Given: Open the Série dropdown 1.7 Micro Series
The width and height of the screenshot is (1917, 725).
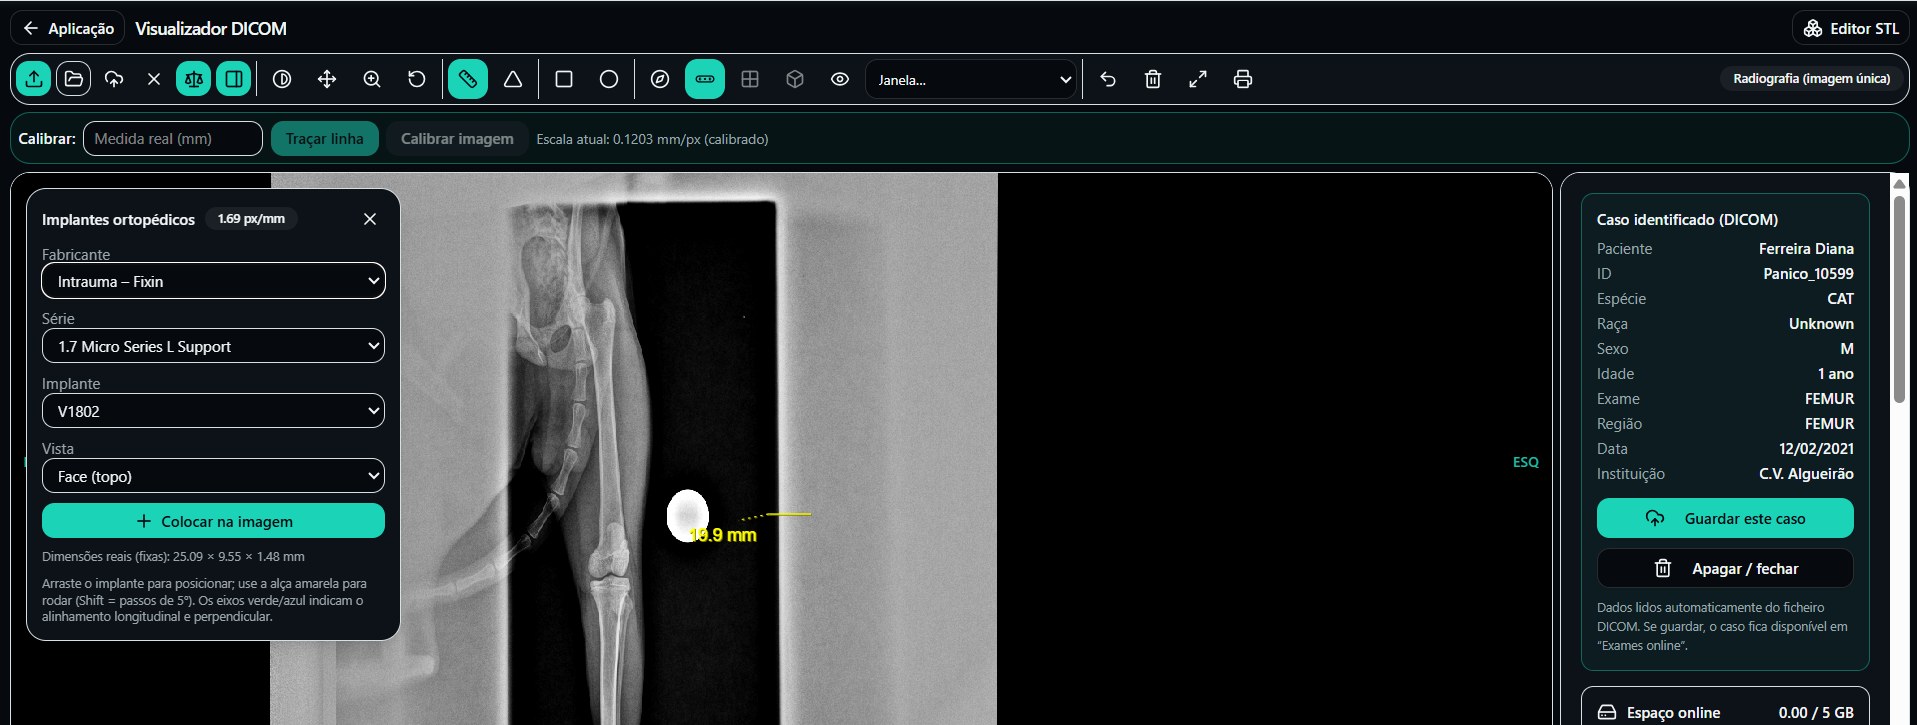Looking at the screenshot, I should pyautogui.click(x=213, y=346).
